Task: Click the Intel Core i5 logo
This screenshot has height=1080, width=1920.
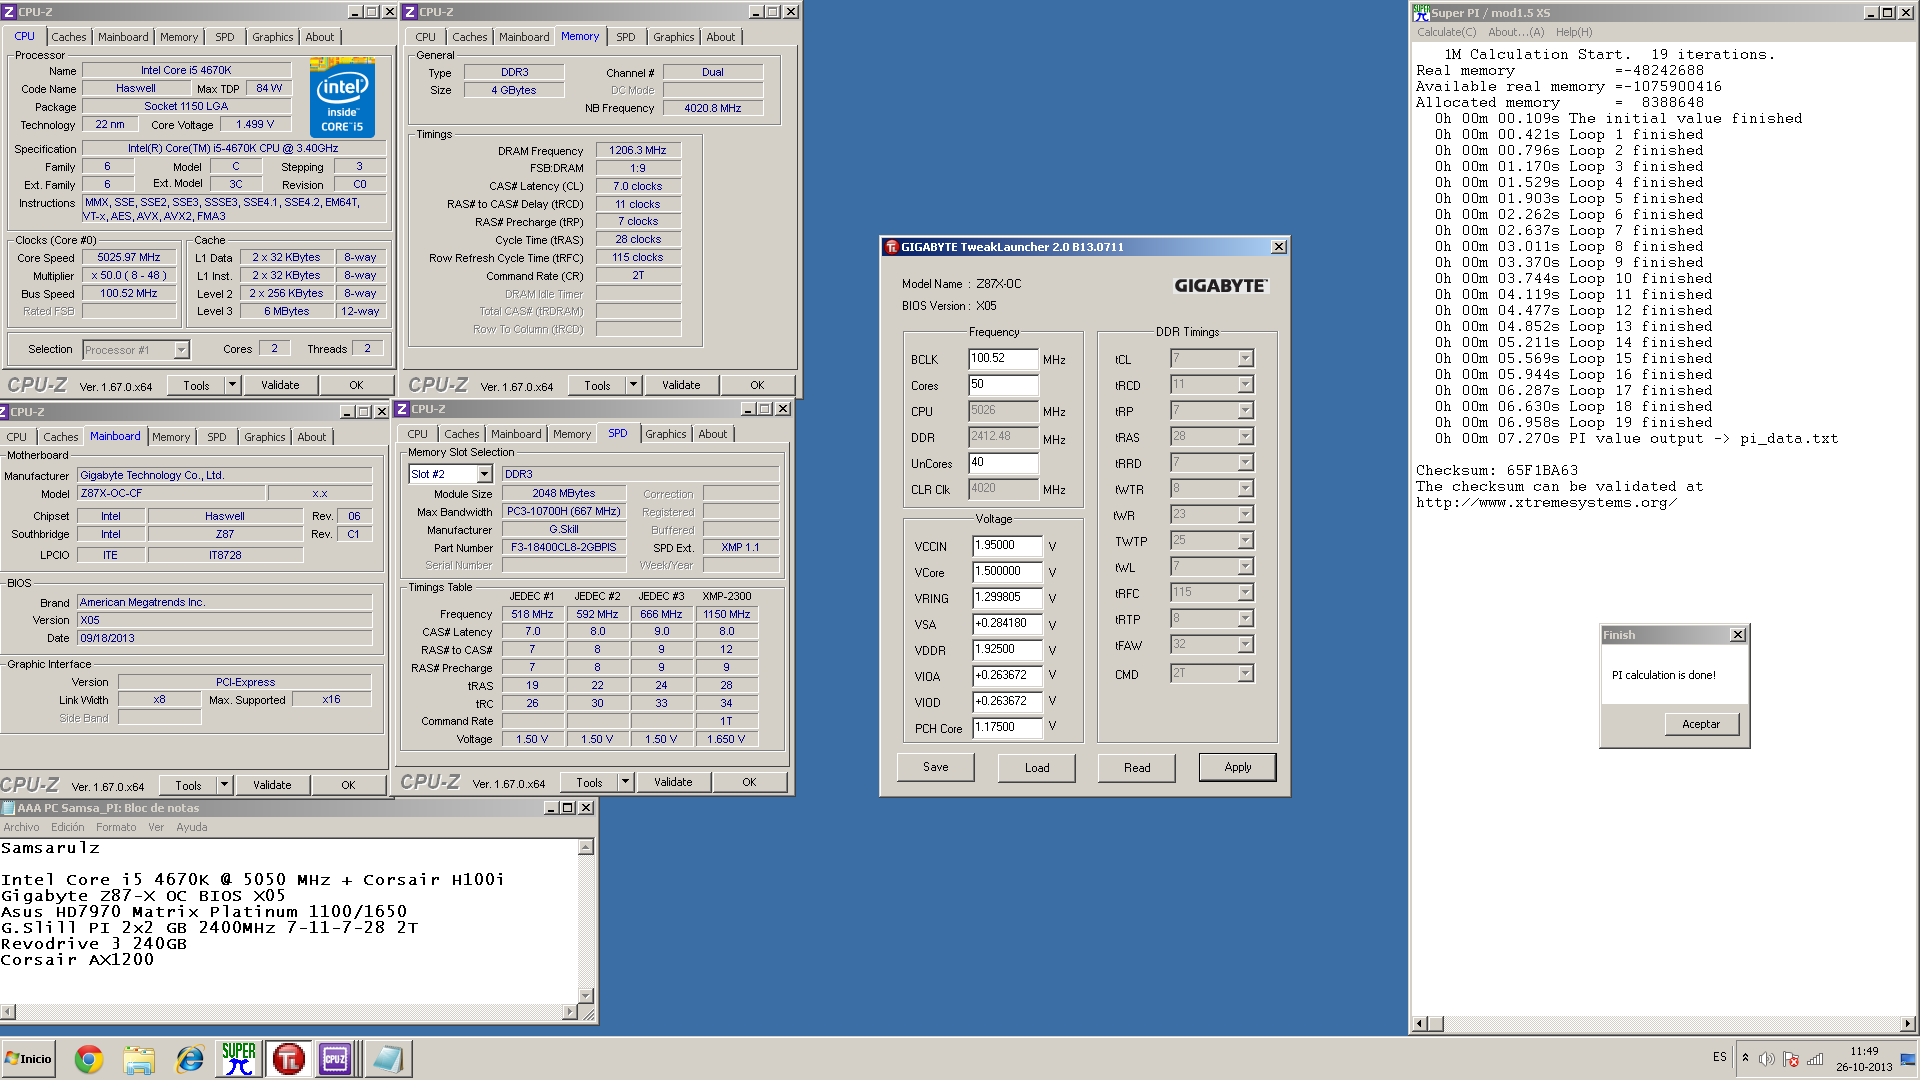Action: [x=342, y=99]
